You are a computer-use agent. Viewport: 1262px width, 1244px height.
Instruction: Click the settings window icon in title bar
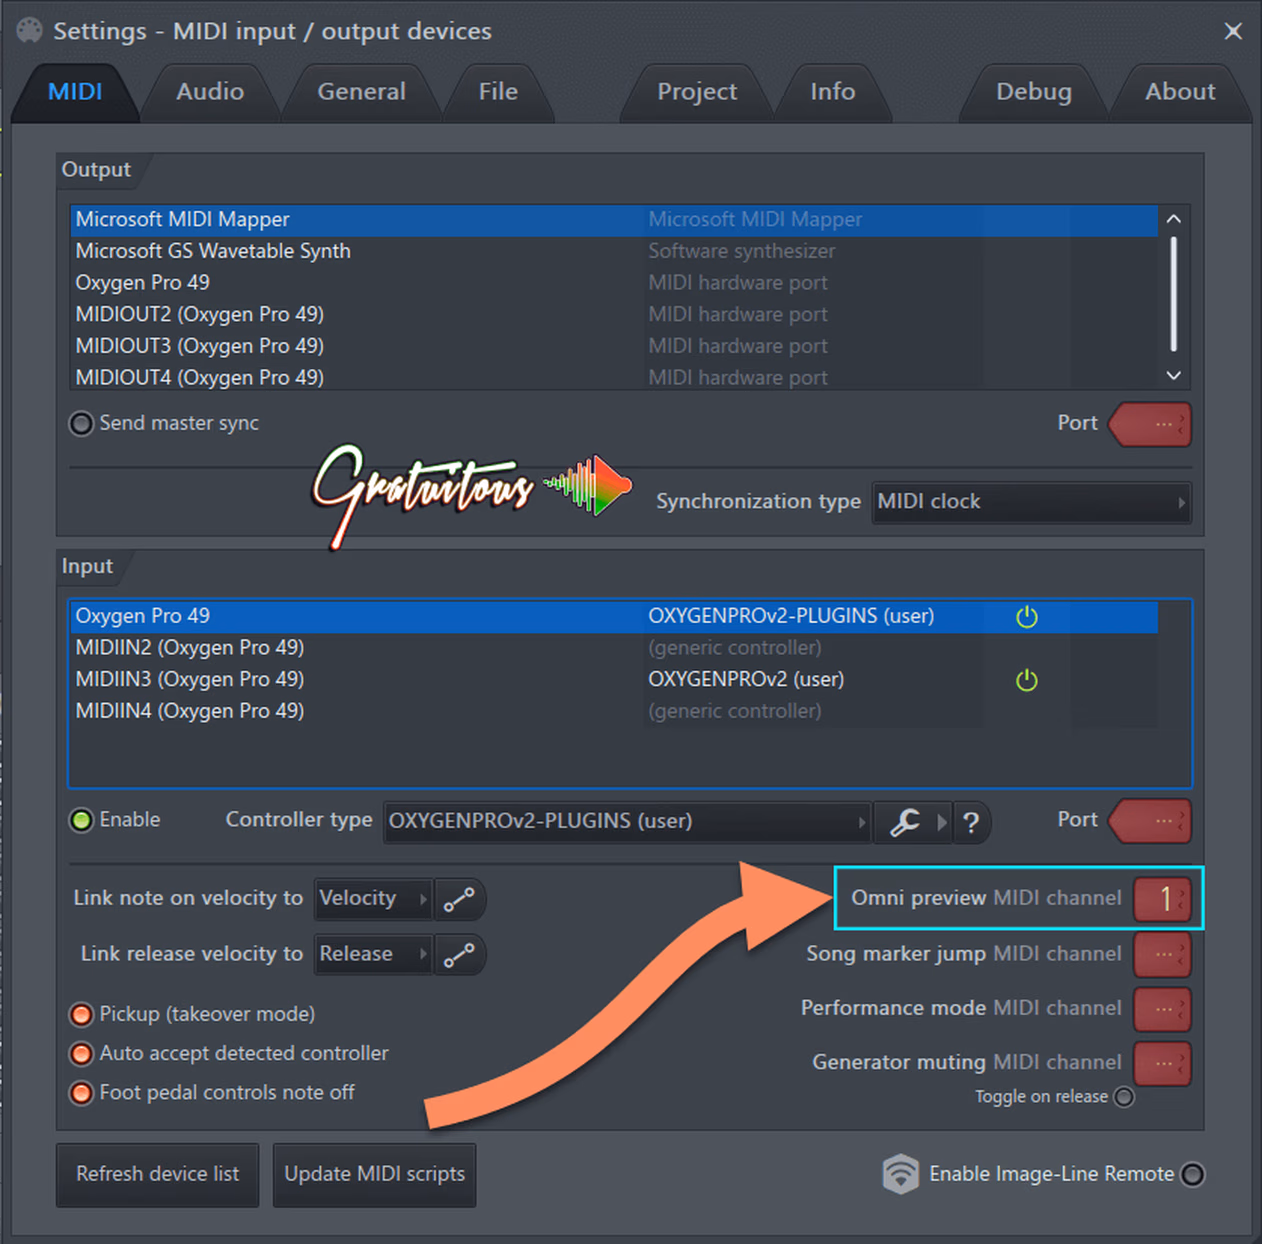(x=29, y=31)
